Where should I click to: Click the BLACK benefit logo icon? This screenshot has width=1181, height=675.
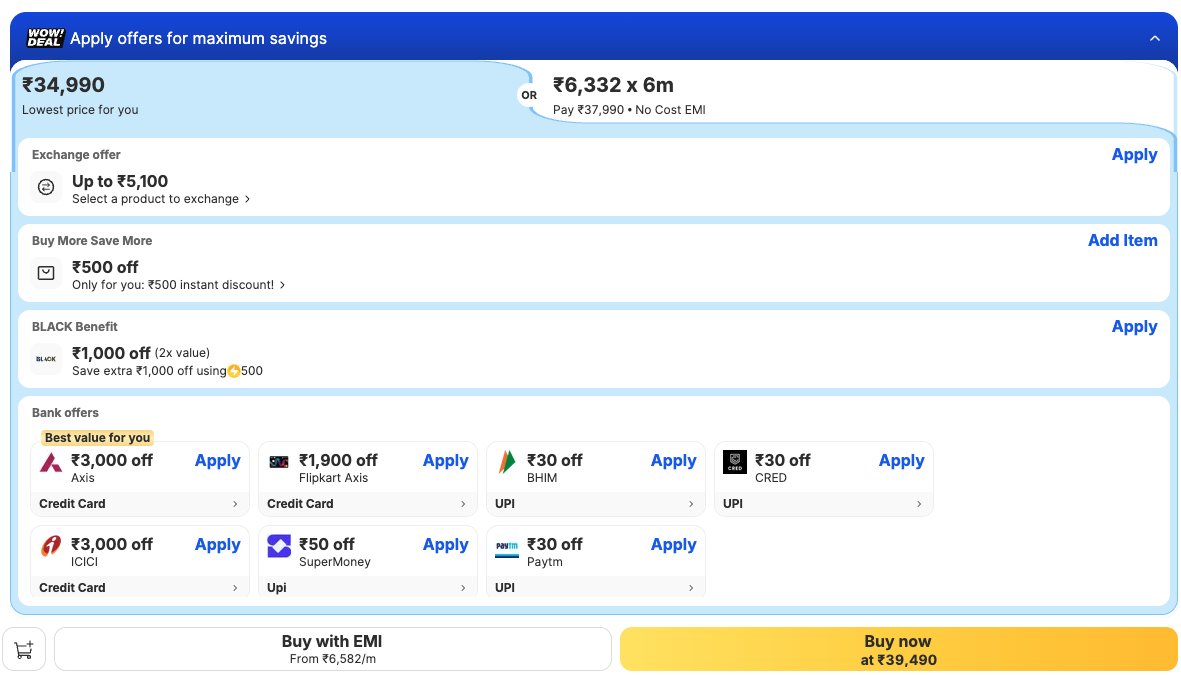(x=46, y=359)
